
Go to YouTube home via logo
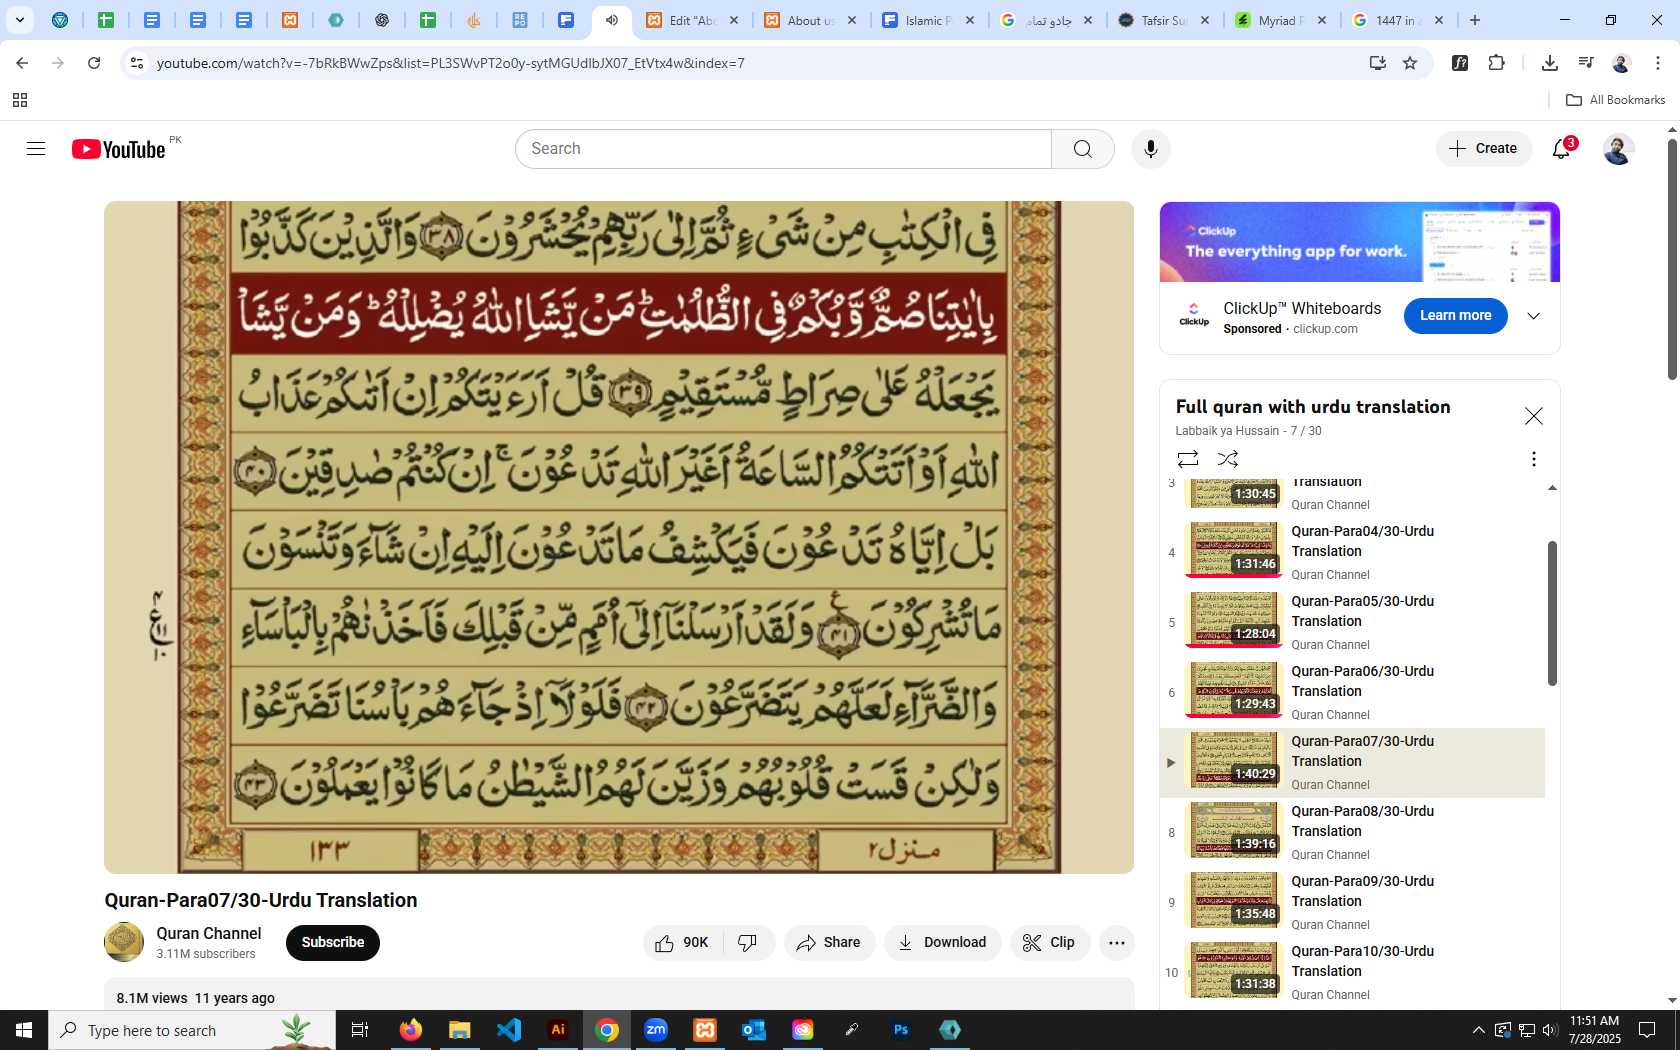(x=118, y=149)
